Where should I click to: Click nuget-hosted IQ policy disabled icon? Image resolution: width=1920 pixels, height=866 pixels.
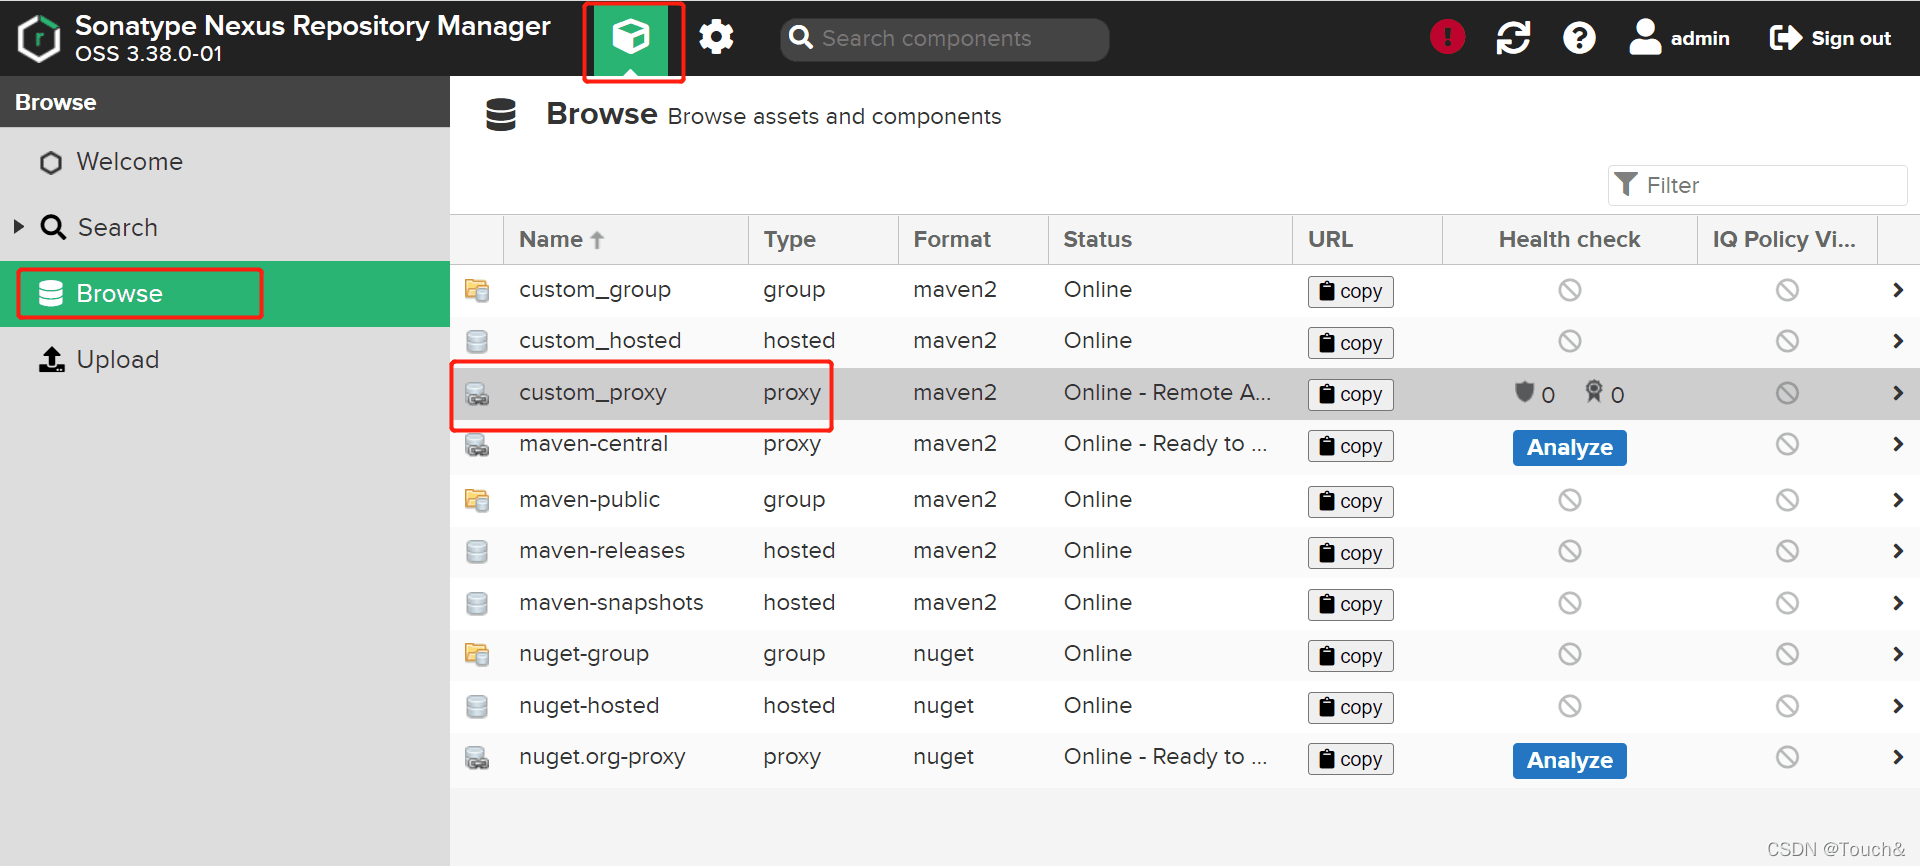click(1787, 706)
